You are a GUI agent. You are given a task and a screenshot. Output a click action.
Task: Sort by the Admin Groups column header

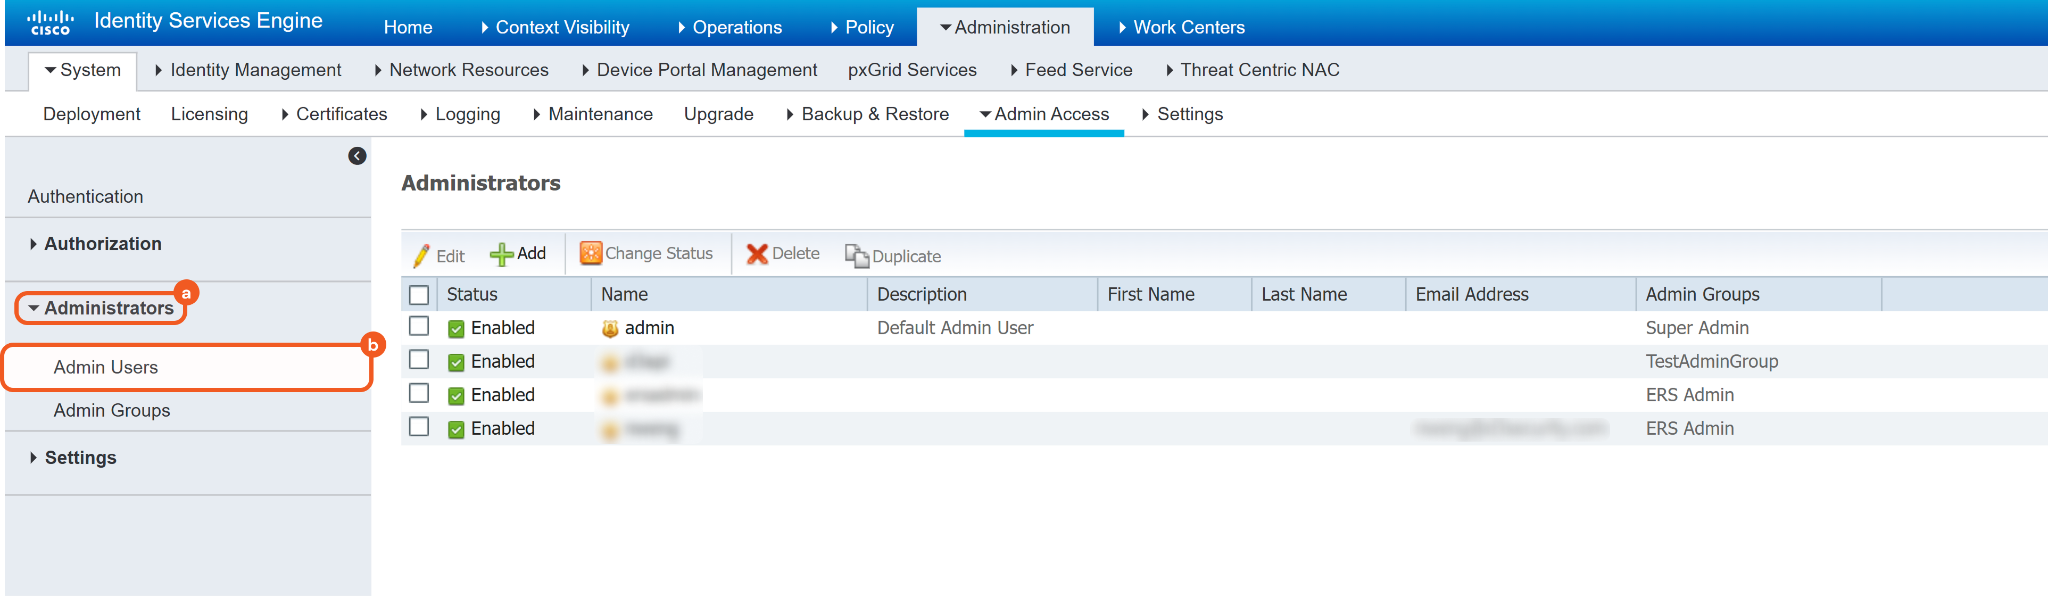(x=1702, y=295)
